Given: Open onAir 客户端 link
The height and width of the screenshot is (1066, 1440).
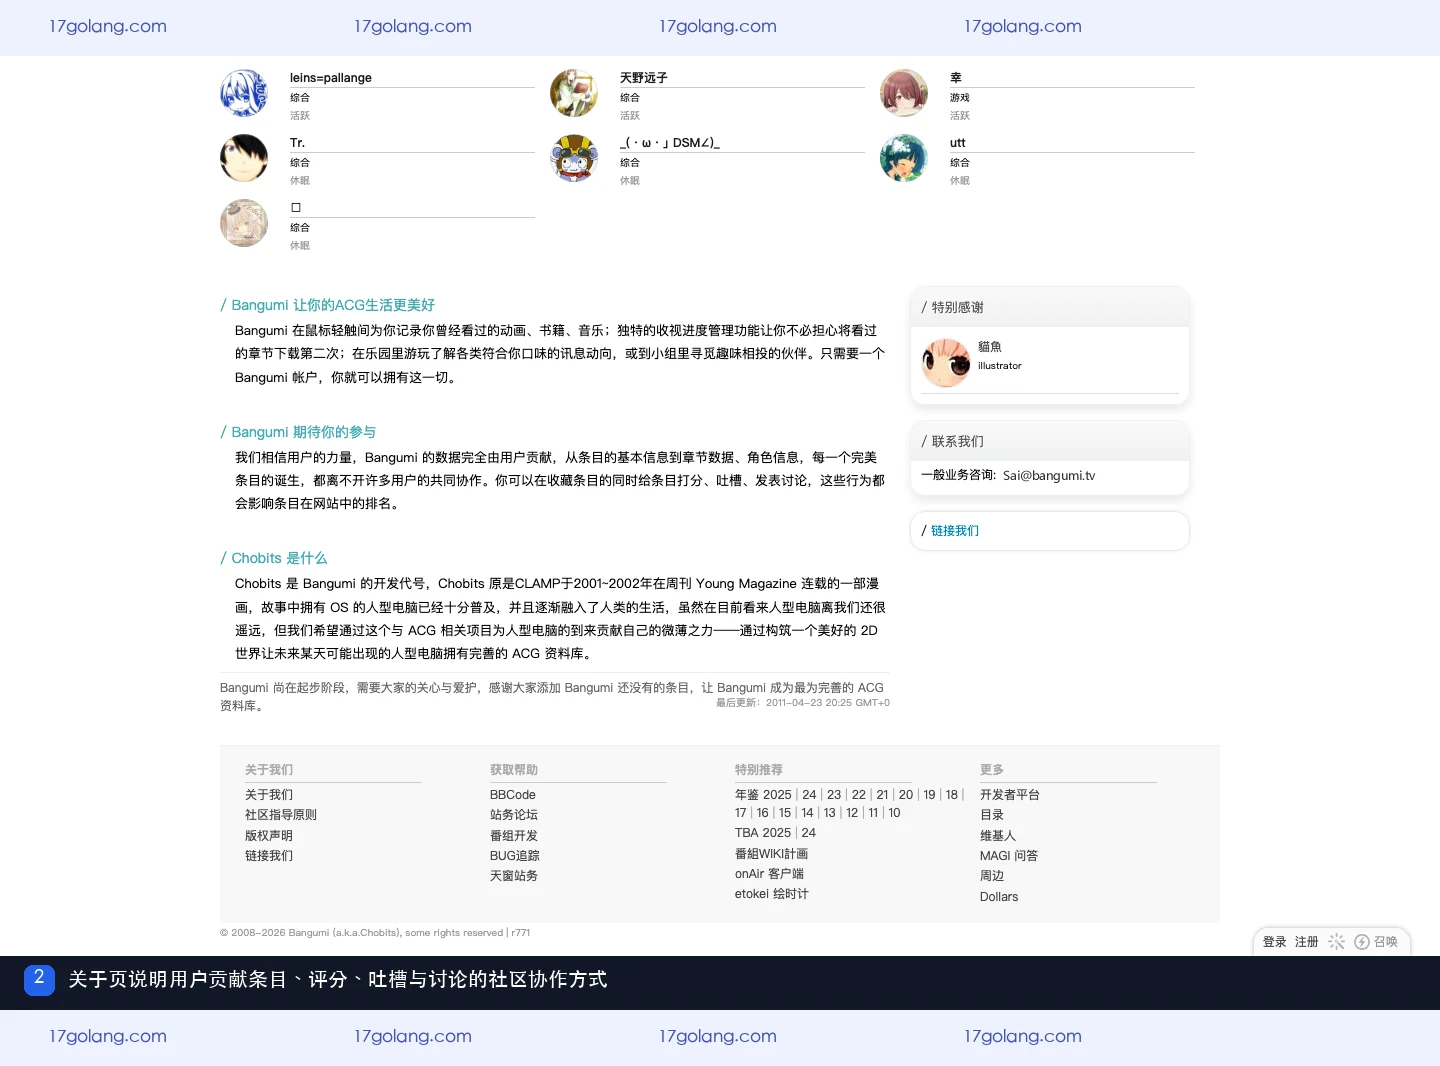Looking at the screenshot, I should point(769,874).
